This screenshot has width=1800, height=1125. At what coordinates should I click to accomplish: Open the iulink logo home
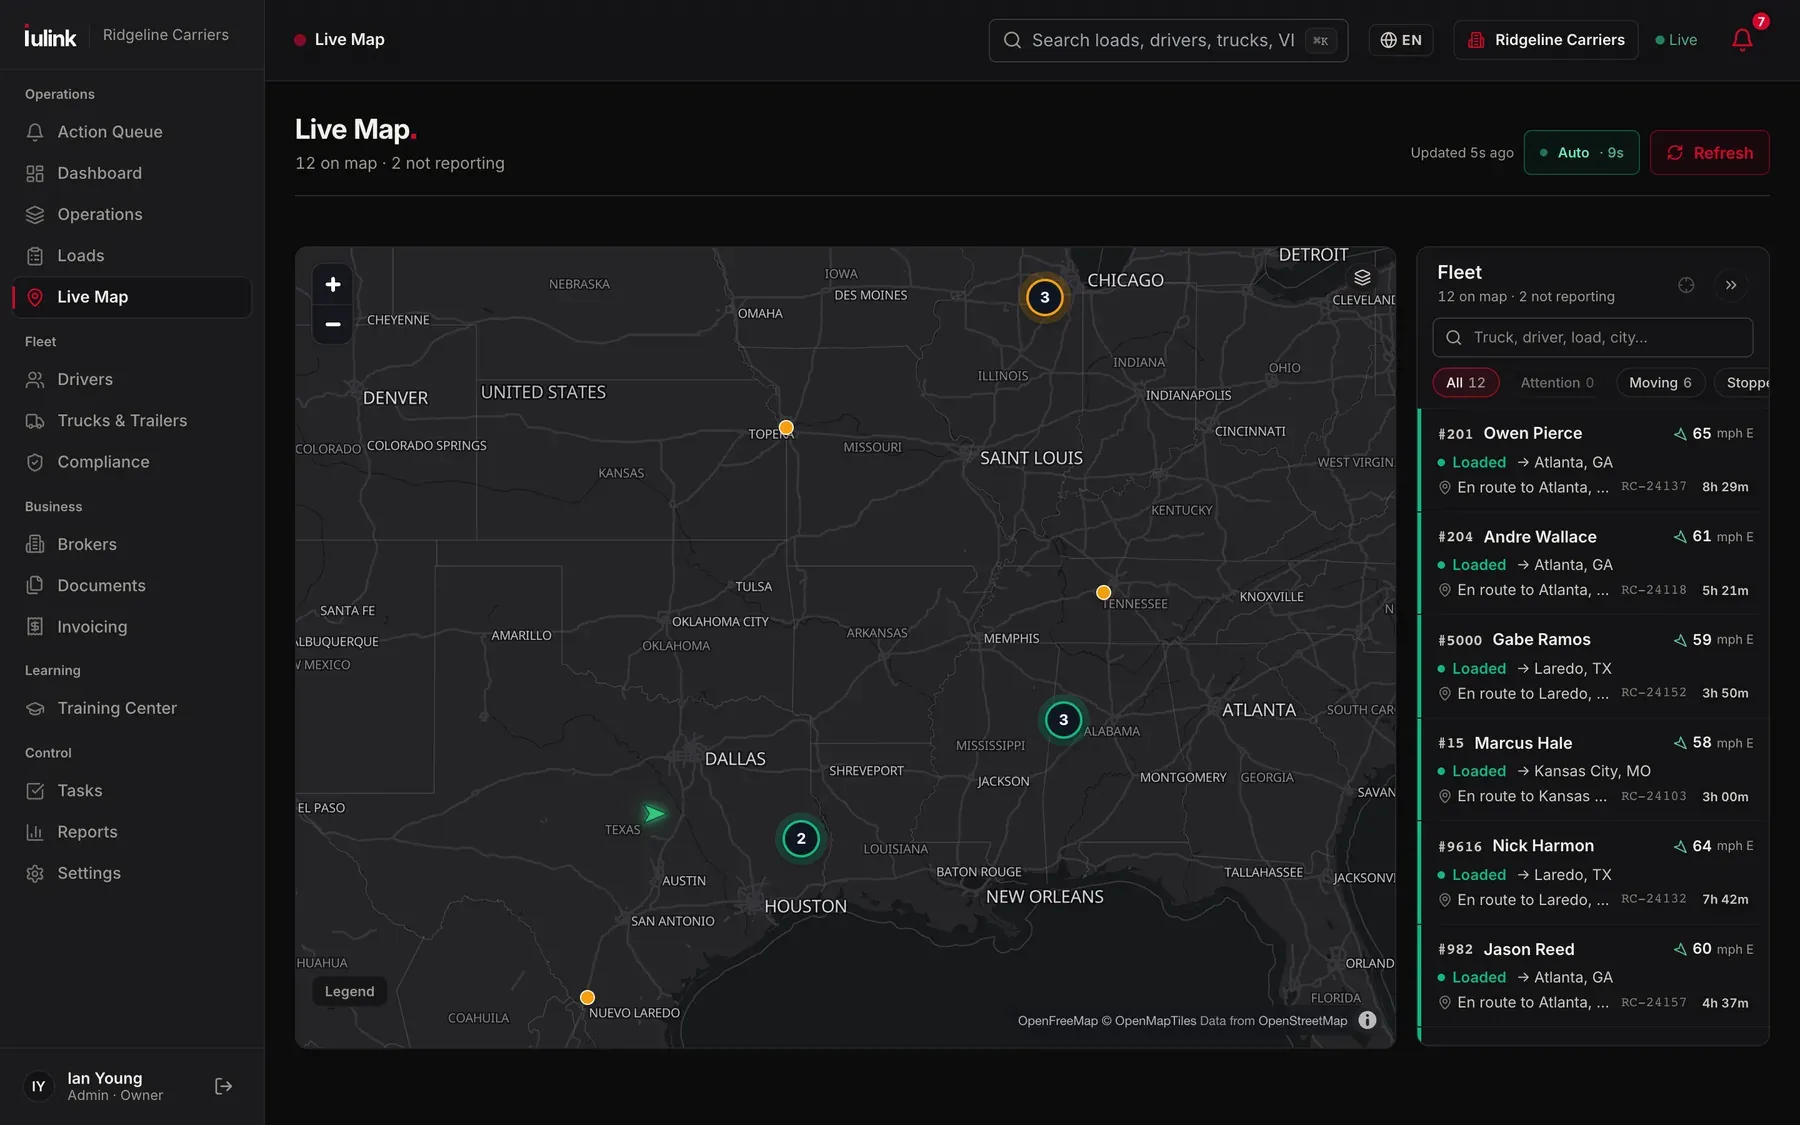pyautogui.click(x=50, y=37)
